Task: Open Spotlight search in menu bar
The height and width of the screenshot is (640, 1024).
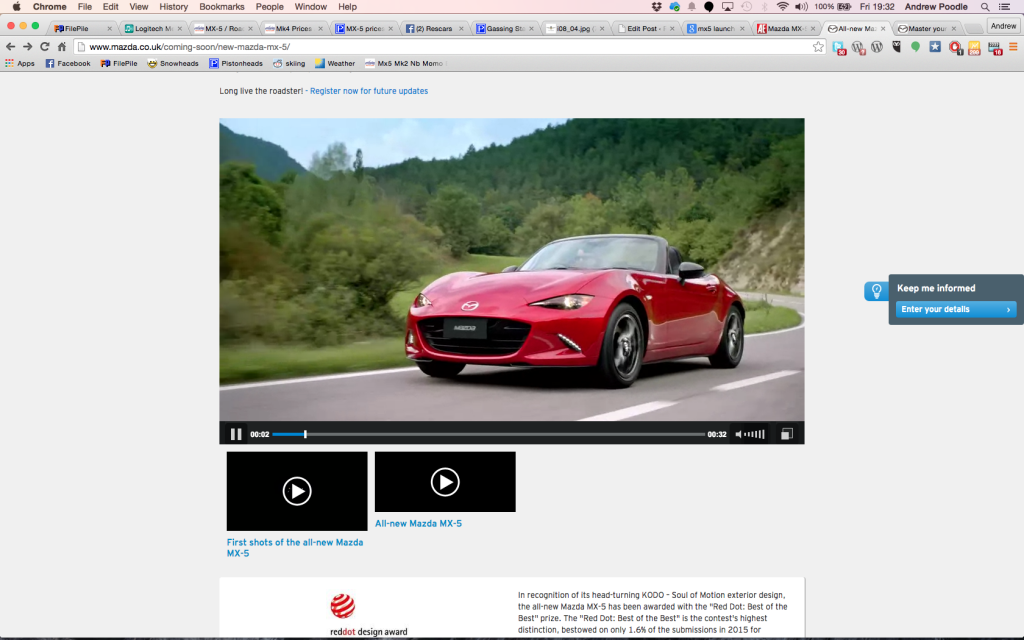Action: [985, 7]
